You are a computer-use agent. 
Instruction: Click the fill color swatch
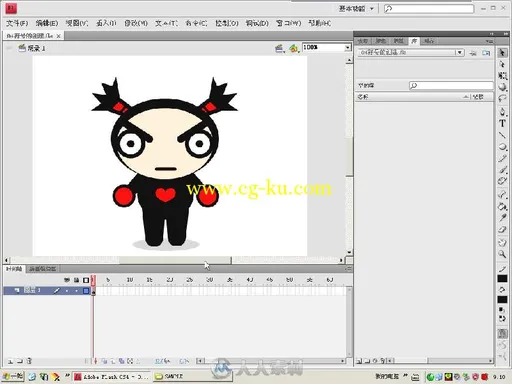tap(502, 300)
